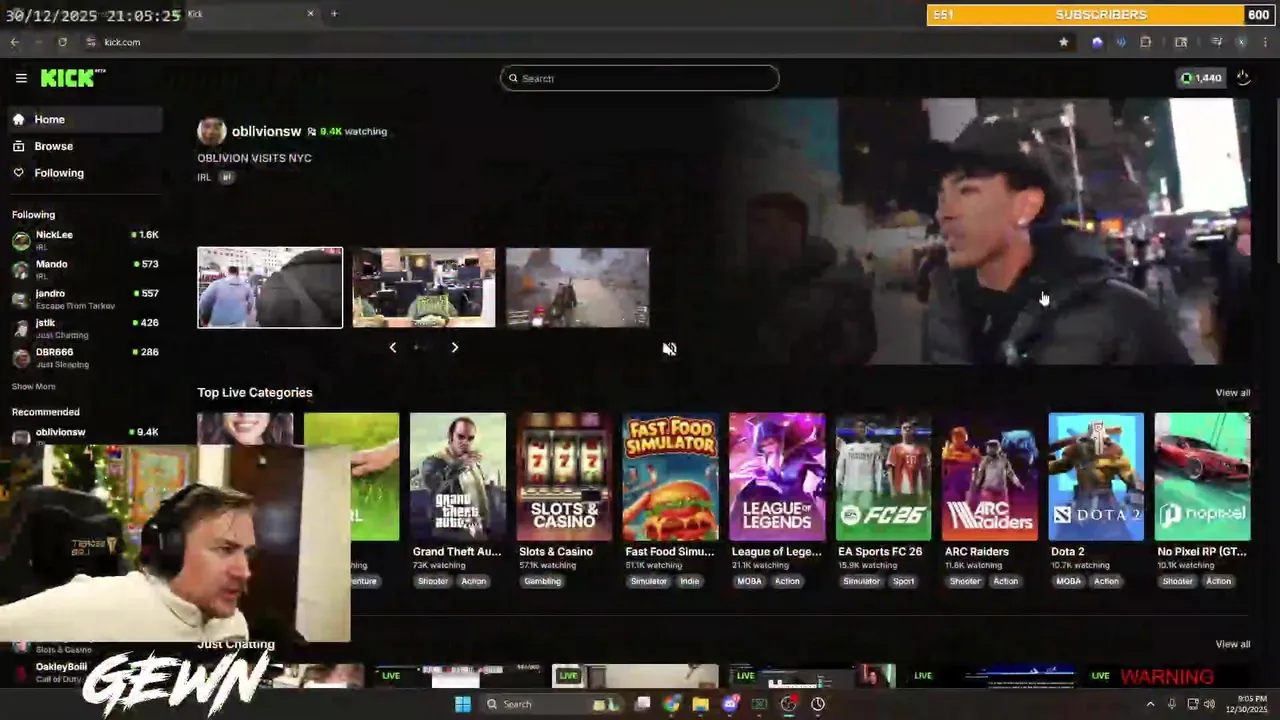Click the taskbar volume speaker icon
The image size is (1280, 720).
pos(1209,704)
